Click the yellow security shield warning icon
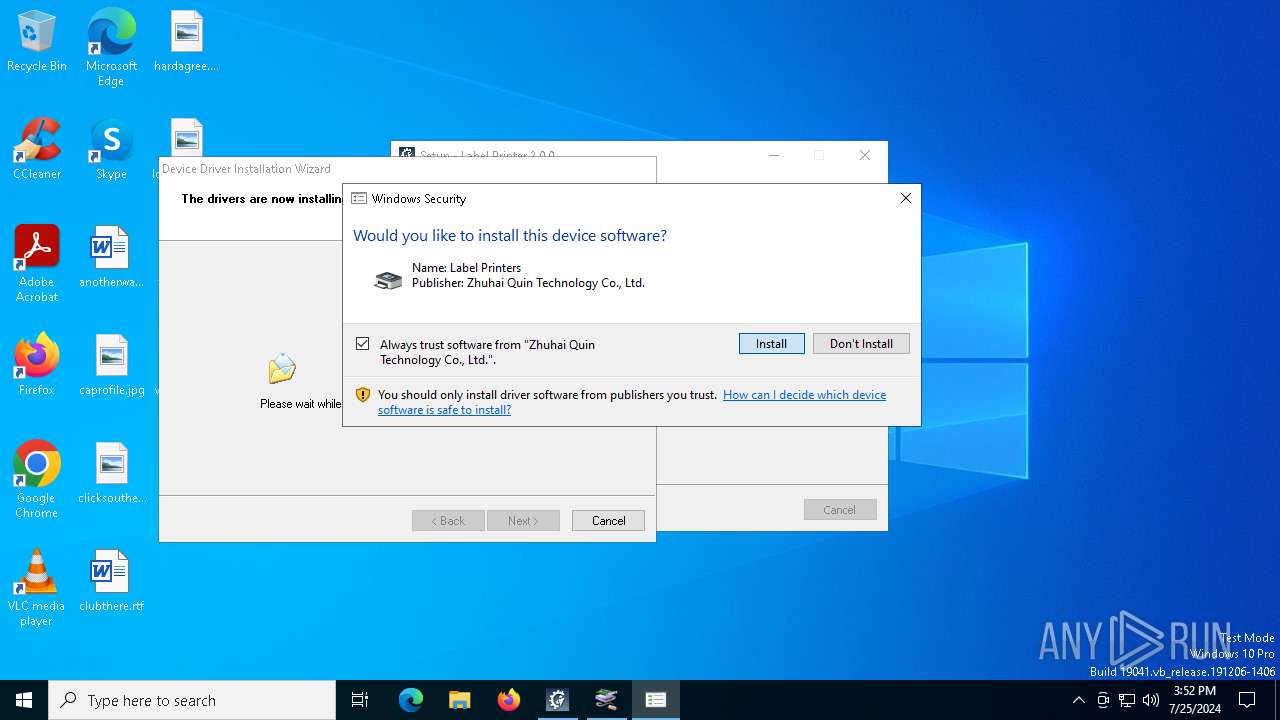Viewport: 1280px width, 720px height. pyautogui.click(x=363, y=395)
